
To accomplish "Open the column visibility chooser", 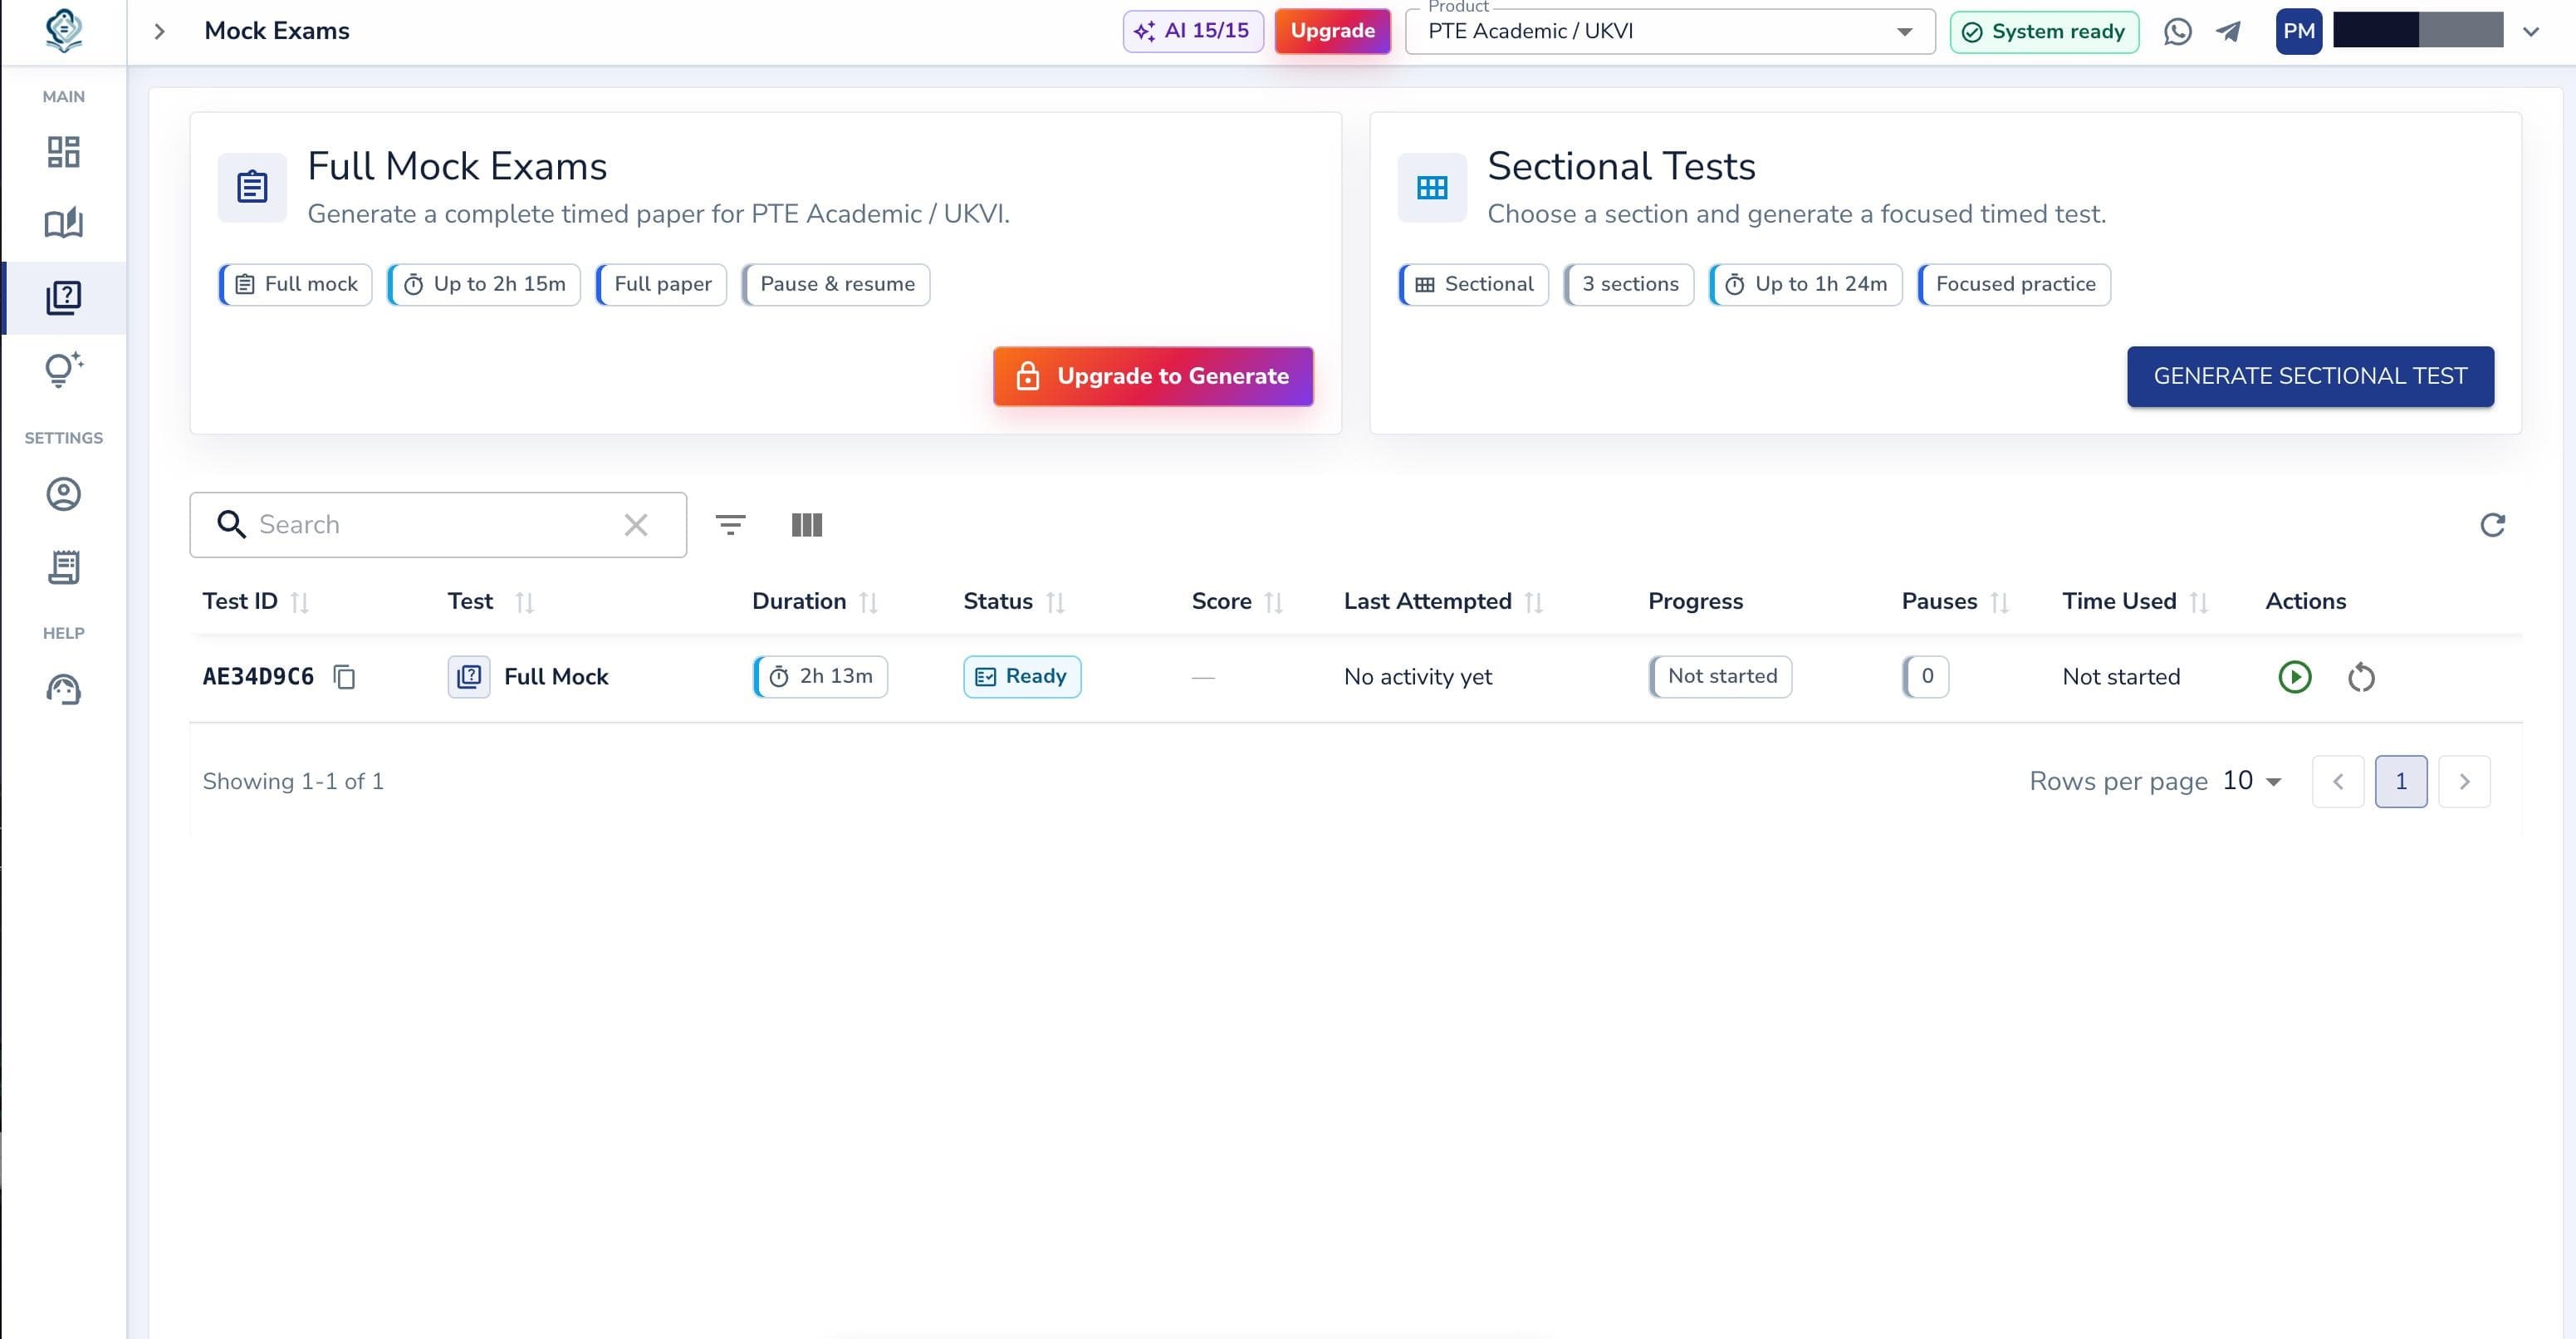I will (806, 525).
